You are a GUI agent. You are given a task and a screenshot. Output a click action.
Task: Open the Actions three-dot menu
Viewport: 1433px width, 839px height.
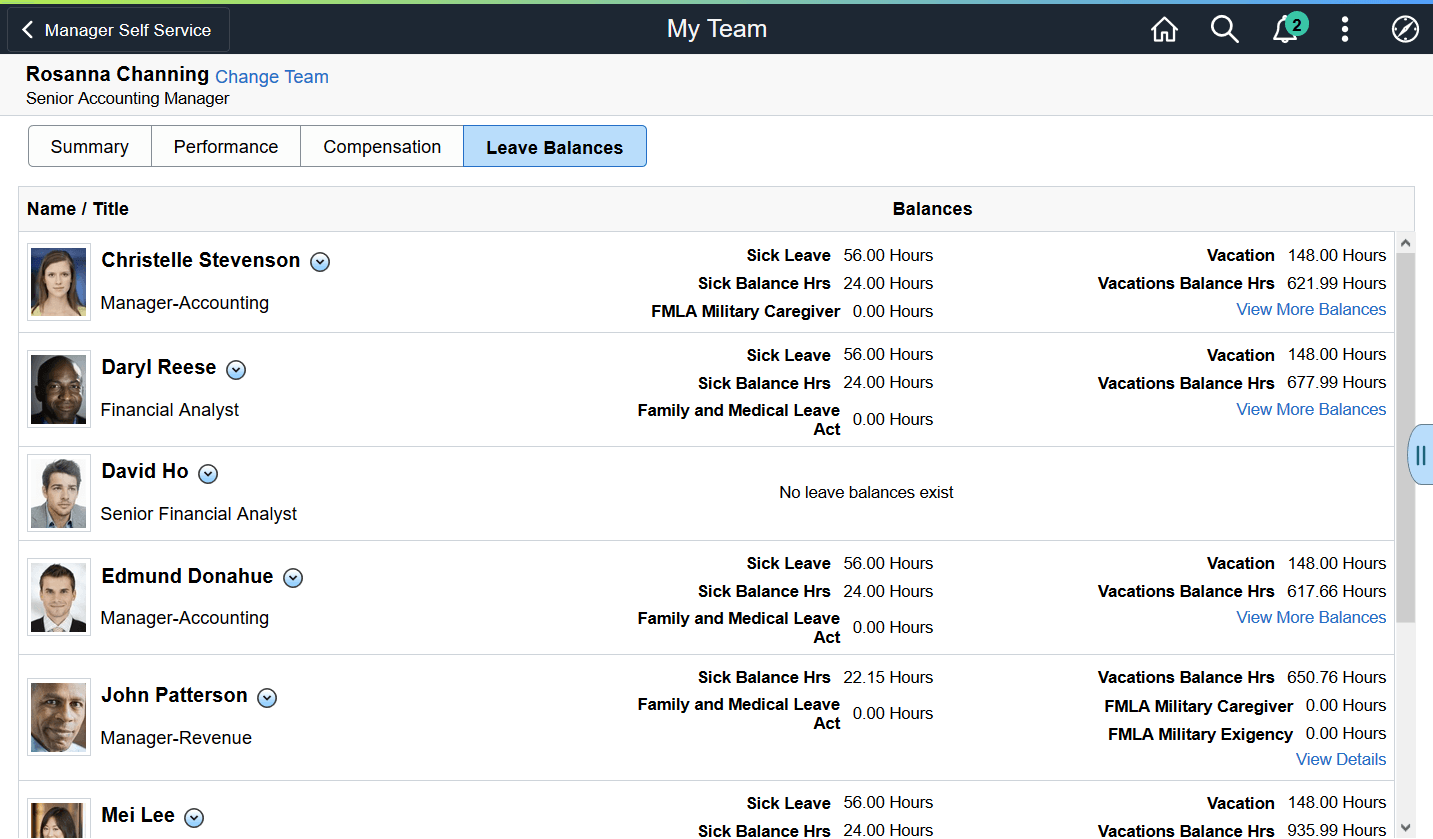(x=1345, y=30)
